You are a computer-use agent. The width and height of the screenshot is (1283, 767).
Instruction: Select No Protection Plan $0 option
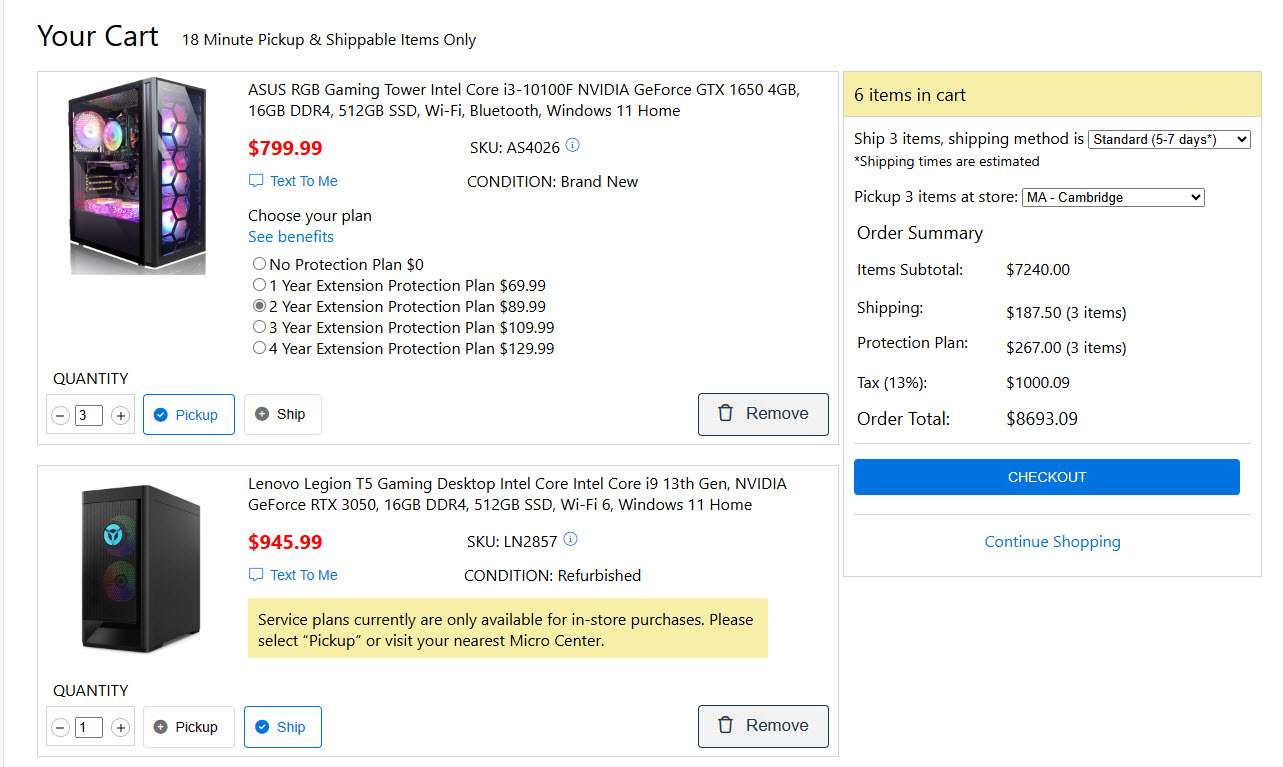tap(260, 264)
